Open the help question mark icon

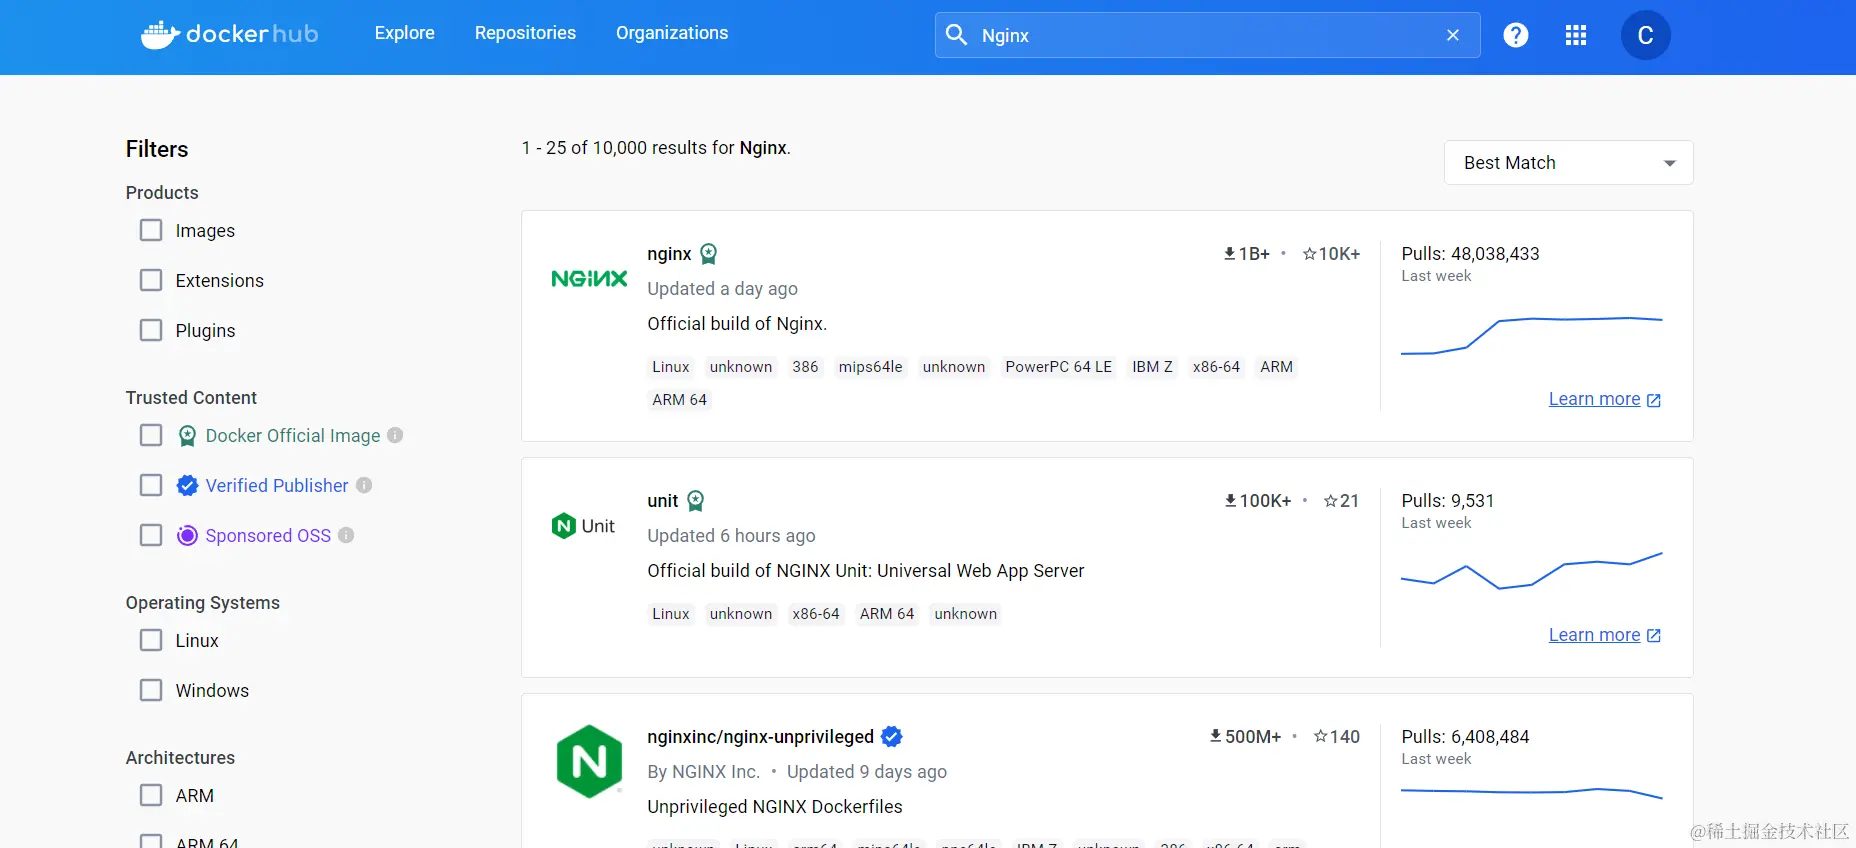pos(1516,35)
